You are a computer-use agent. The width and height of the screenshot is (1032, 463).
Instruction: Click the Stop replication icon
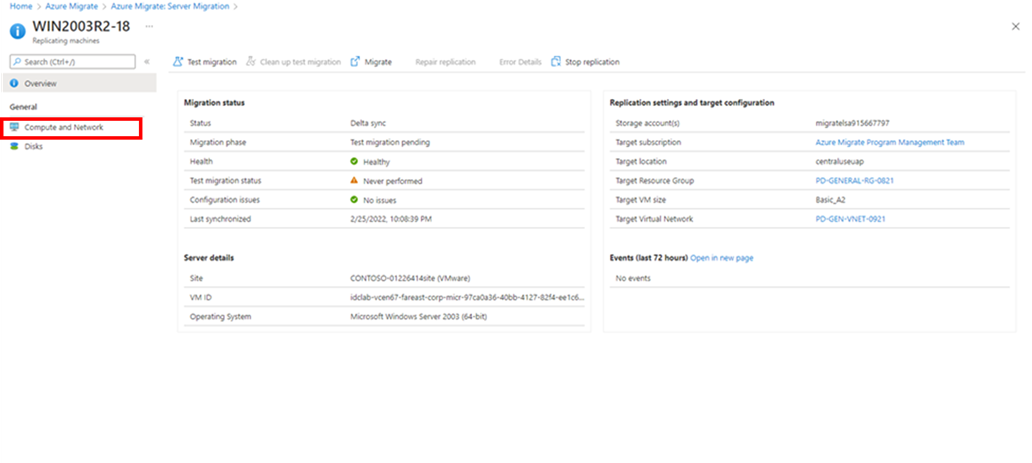click(x=556, y=62)
